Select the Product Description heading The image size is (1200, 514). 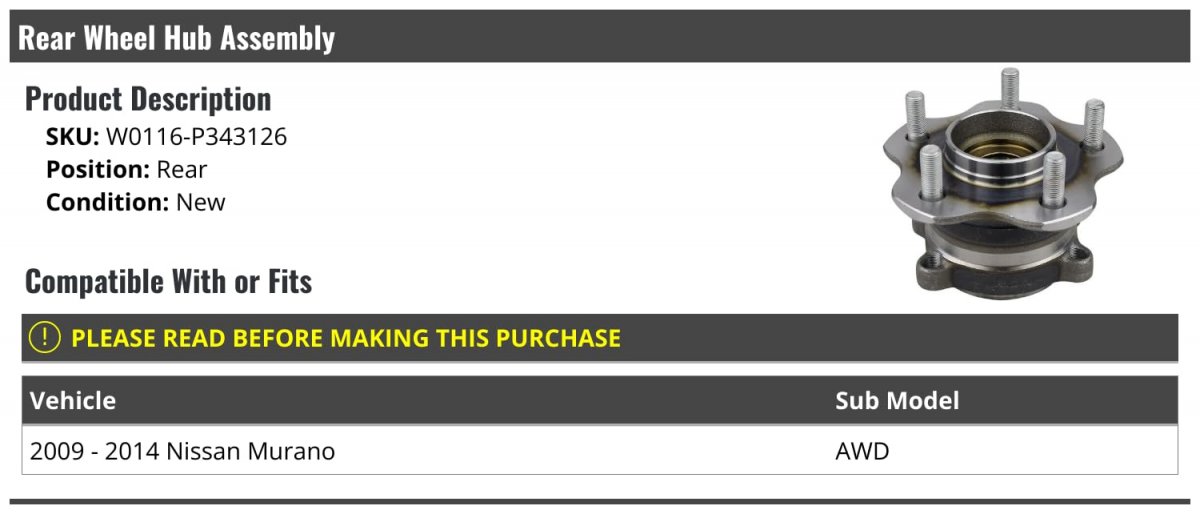click(x=148, y=99)
